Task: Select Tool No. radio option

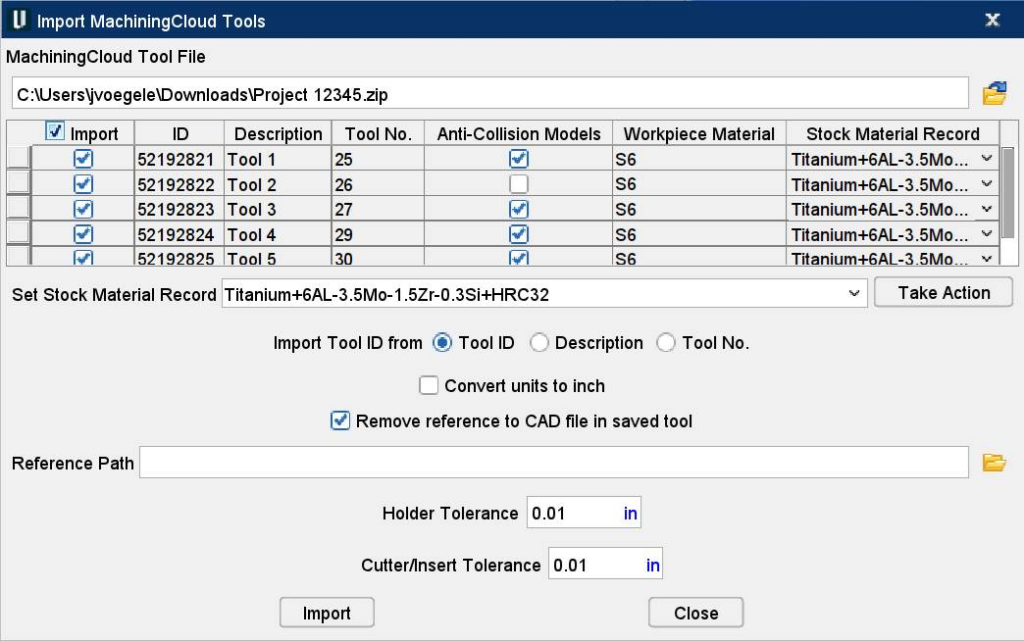Action: 665,343
